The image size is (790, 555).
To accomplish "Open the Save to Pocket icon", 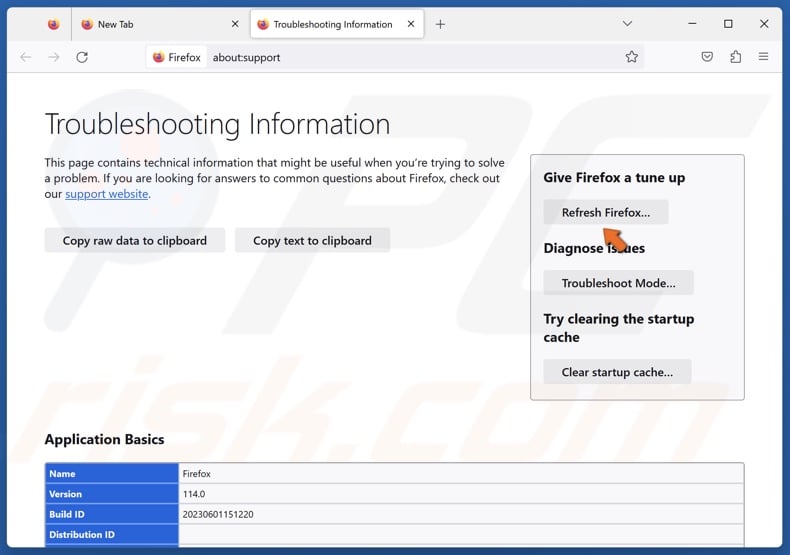I will click(x=707, y=57).
